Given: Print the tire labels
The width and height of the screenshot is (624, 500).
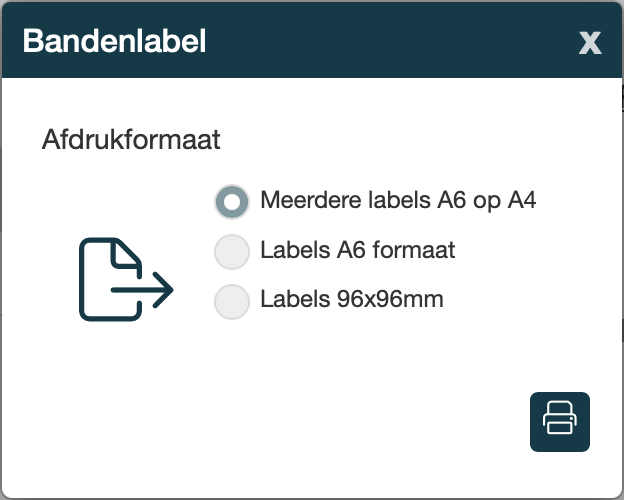Looking at the screenshot, I should click(560, 422).
